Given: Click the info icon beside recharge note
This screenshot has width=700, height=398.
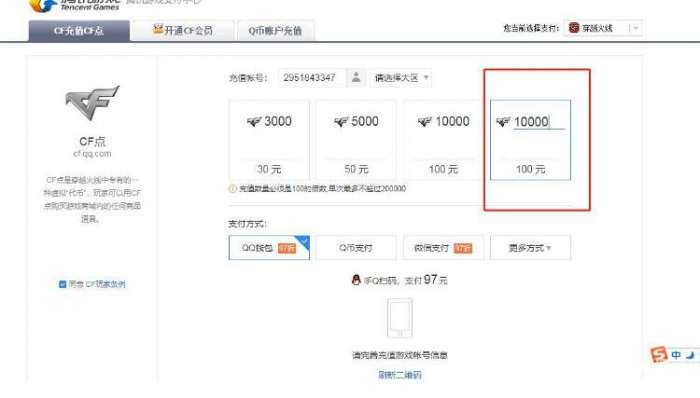Looking at the screenshot, I should point(233,189).
